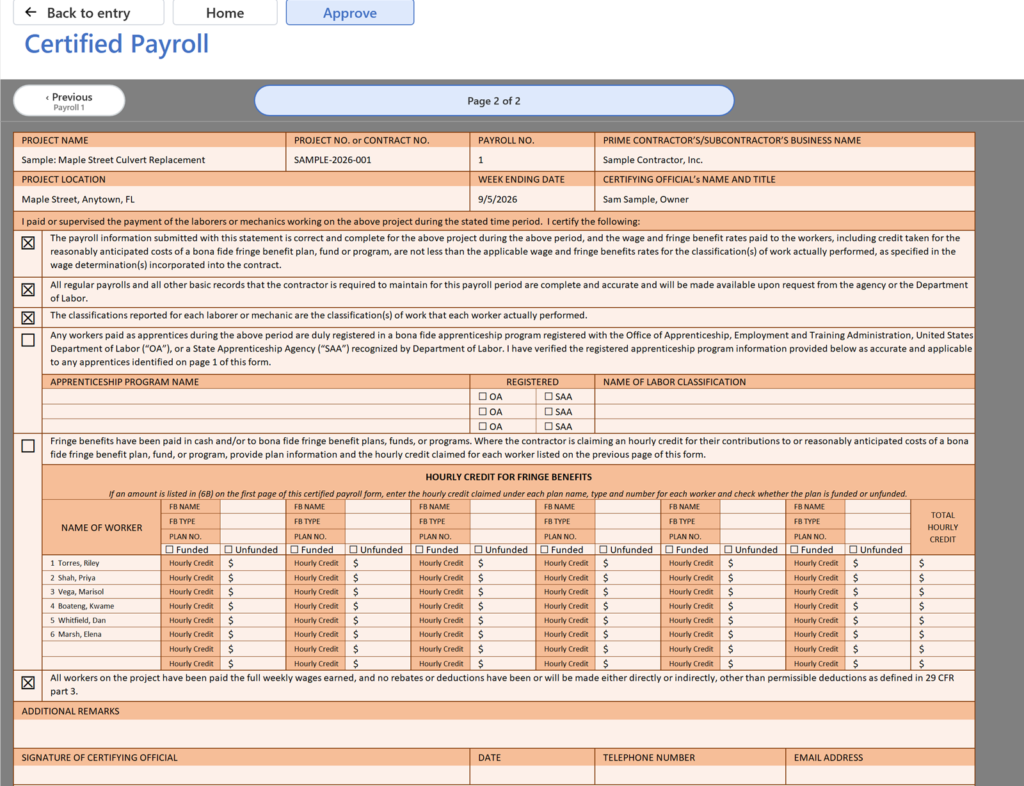Click the Email Address field
The width and height of the screenshot is (1024, 786).
click(x=880, y=776)
